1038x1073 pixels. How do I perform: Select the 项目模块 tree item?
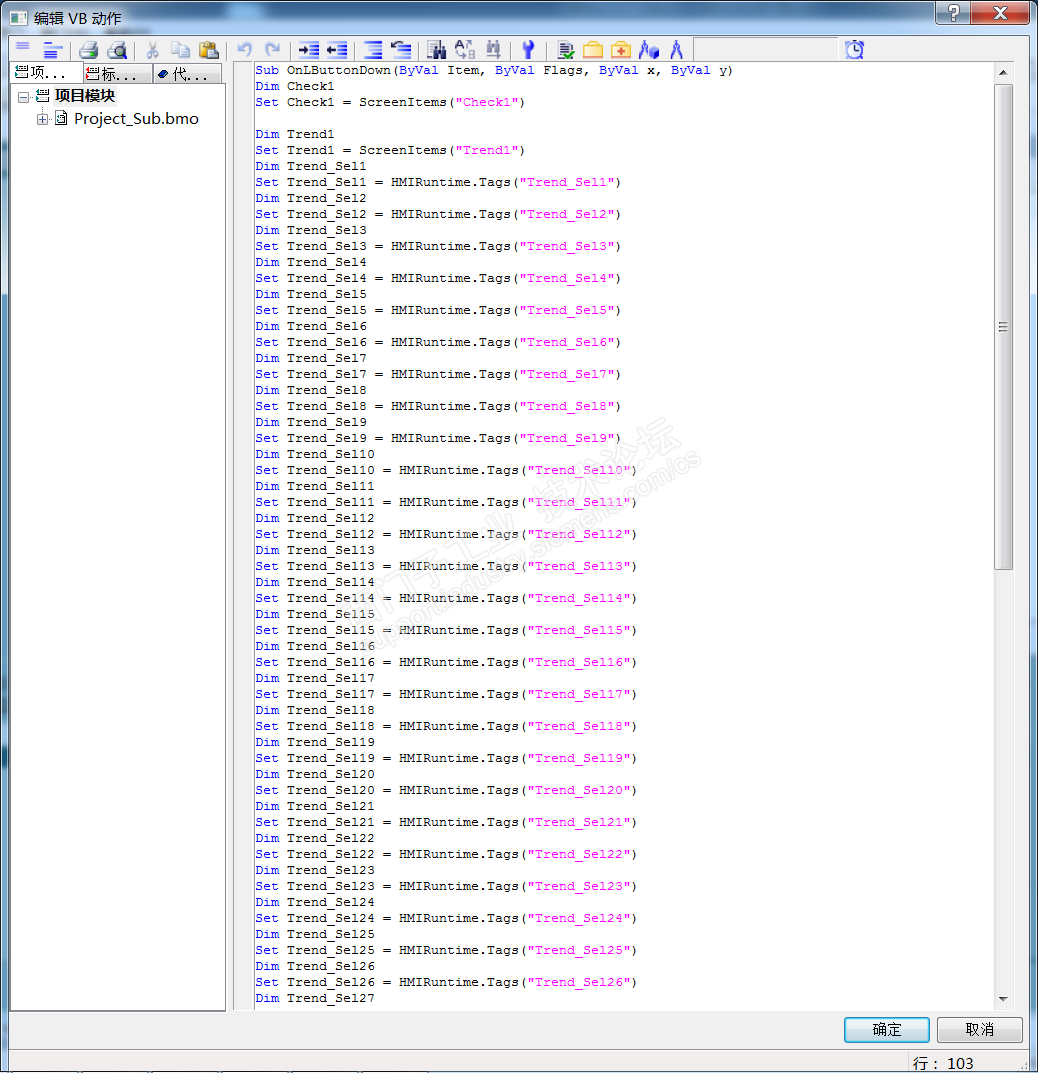click(x=85, y=96)
